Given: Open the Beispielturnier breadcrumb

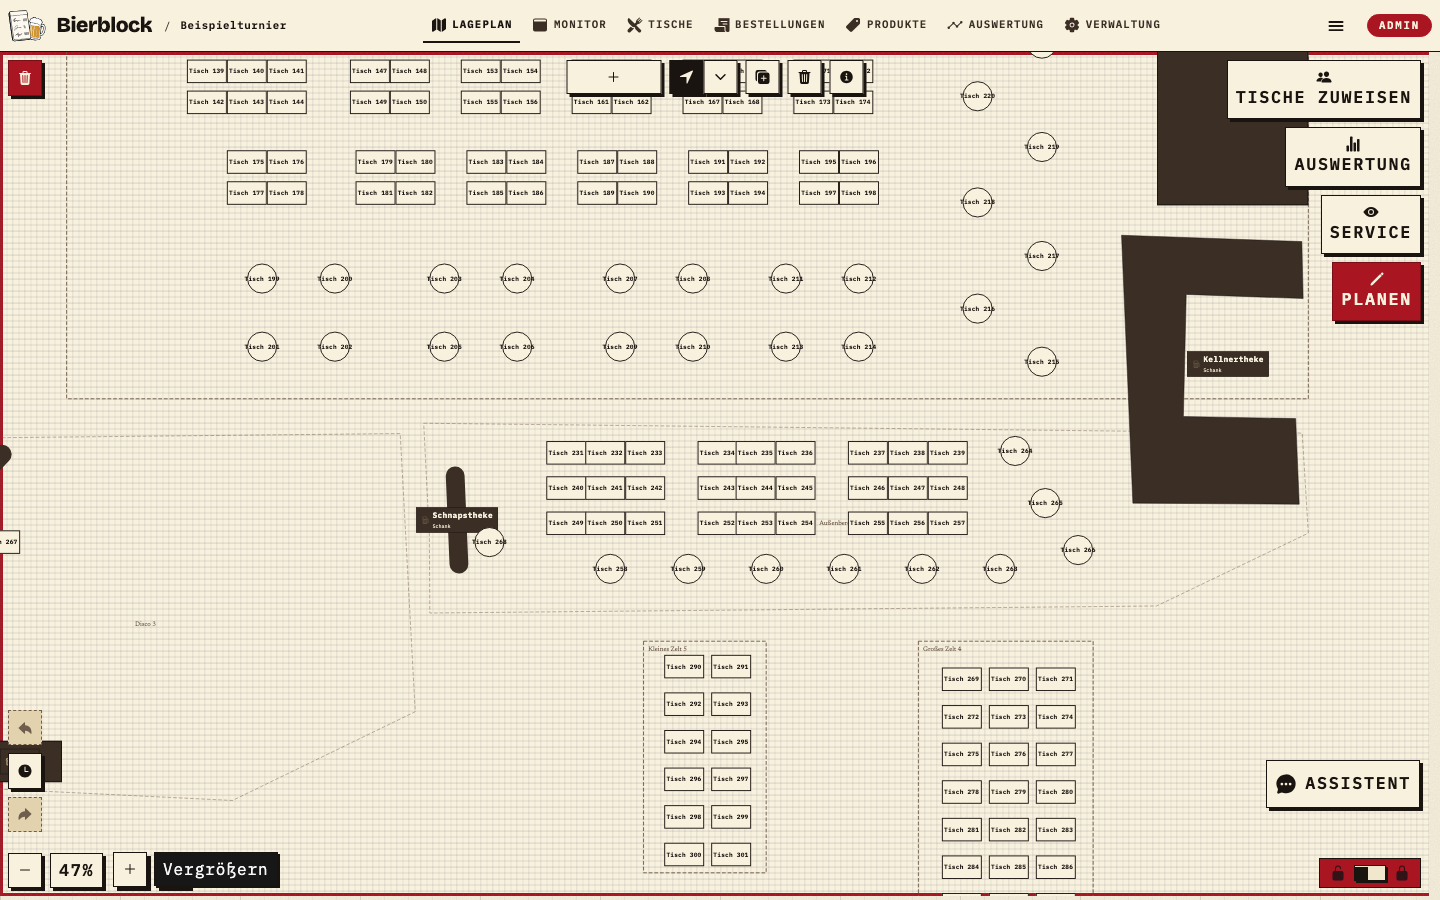Looking at the screenshot, I should 233,25.
